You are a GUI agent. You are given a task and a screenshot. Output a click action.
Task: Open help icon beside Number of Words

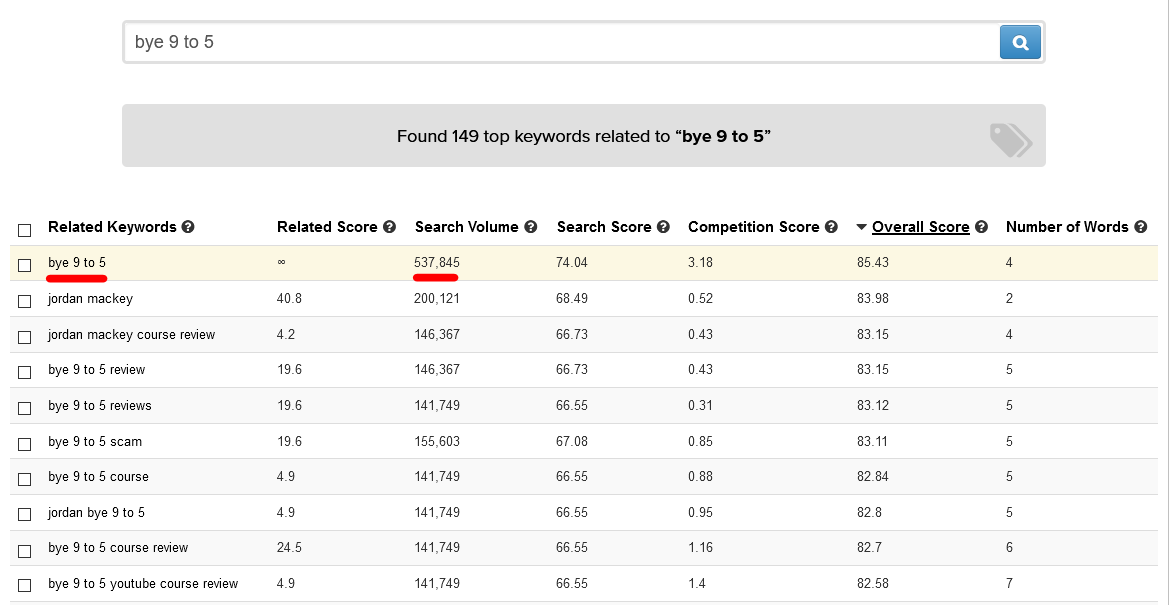pyautogui.click(x=1141, y=227)
